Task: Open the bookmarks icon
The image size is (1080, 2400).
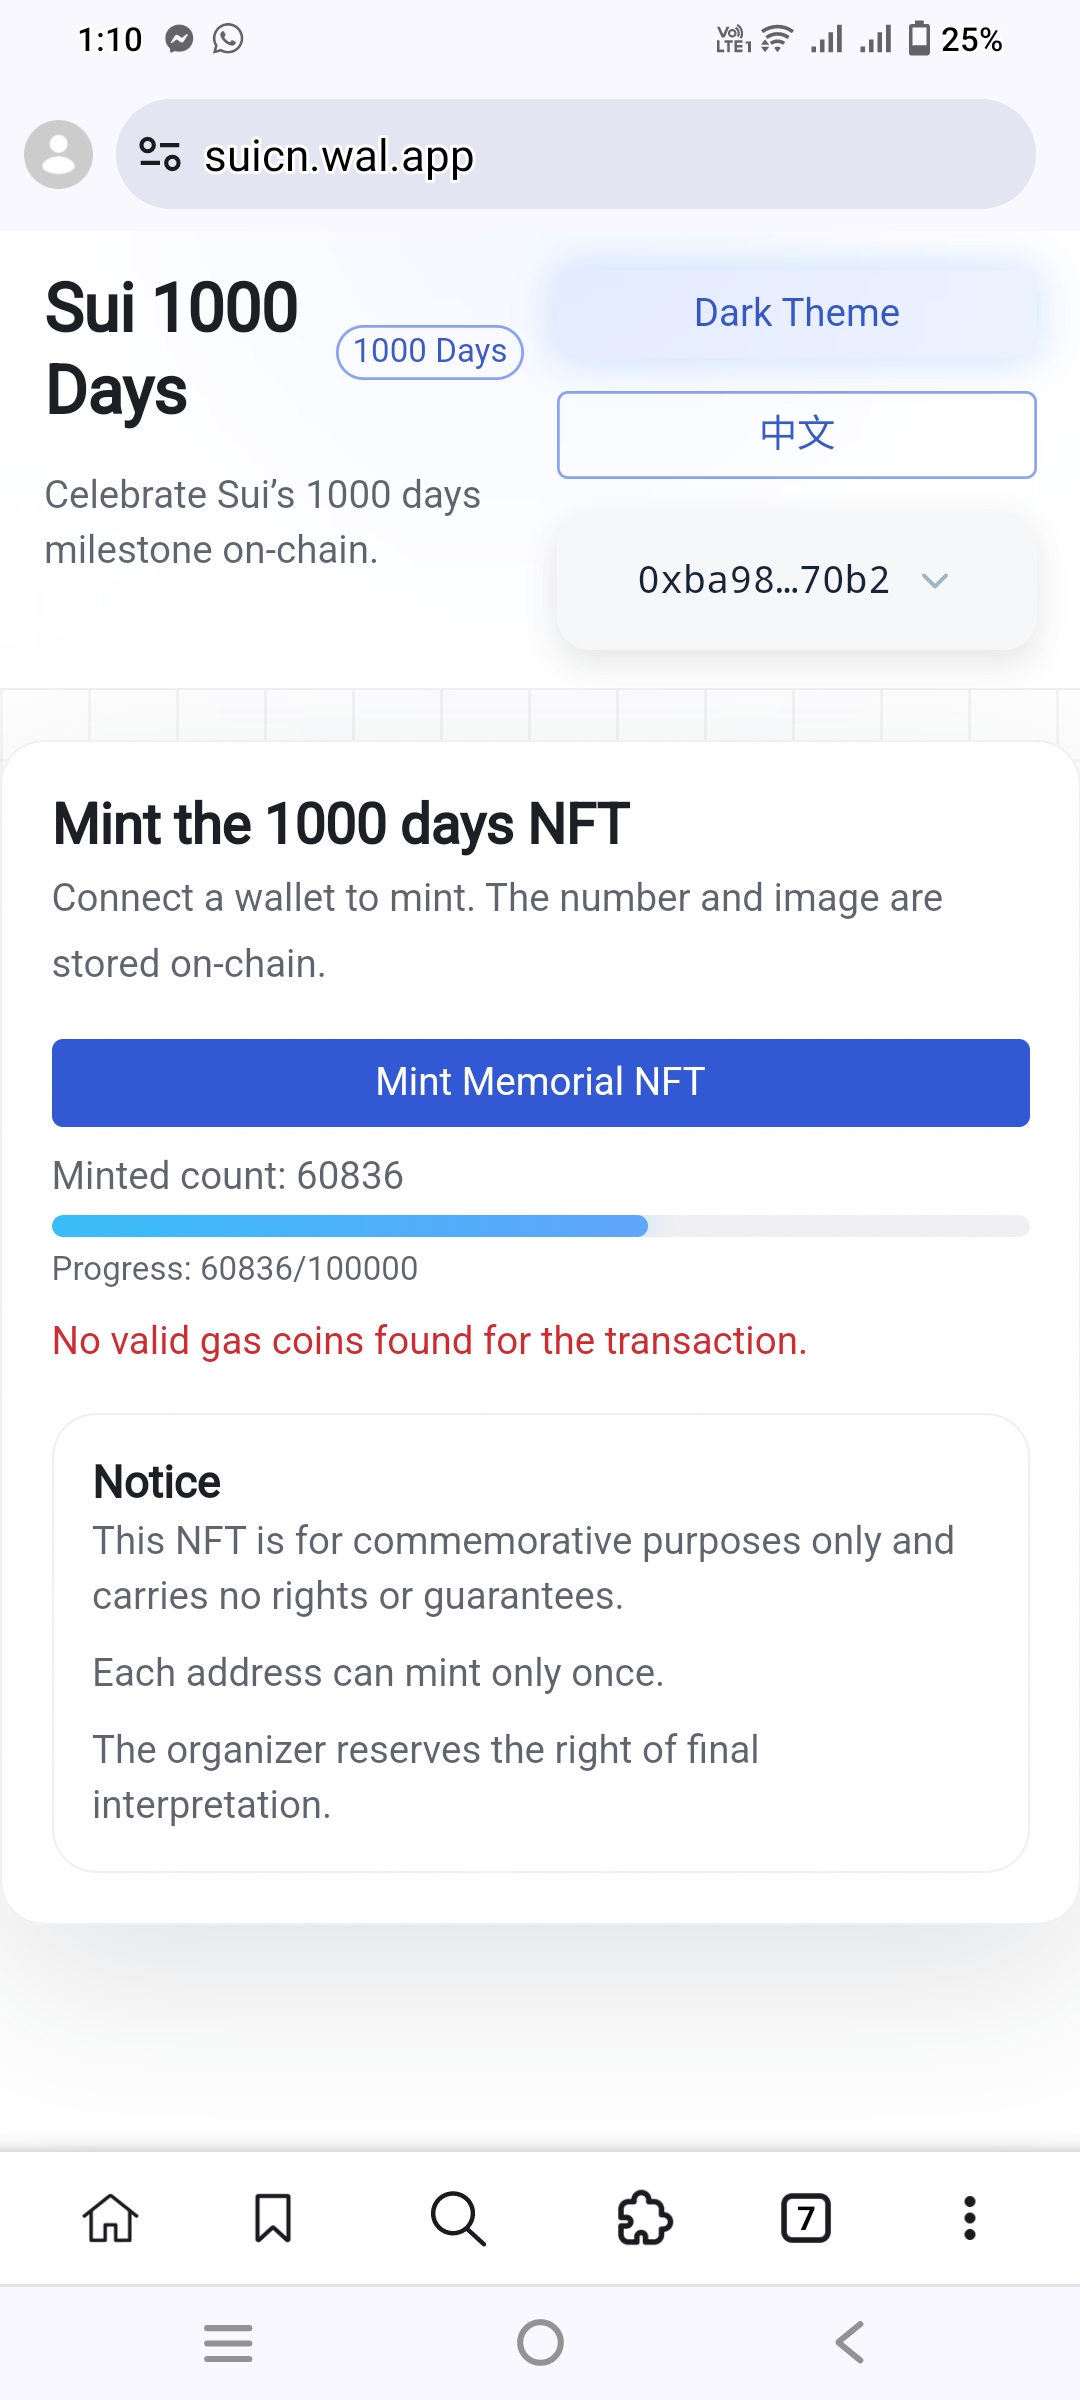Action: pyautogui.click(x=272, y=2219)
